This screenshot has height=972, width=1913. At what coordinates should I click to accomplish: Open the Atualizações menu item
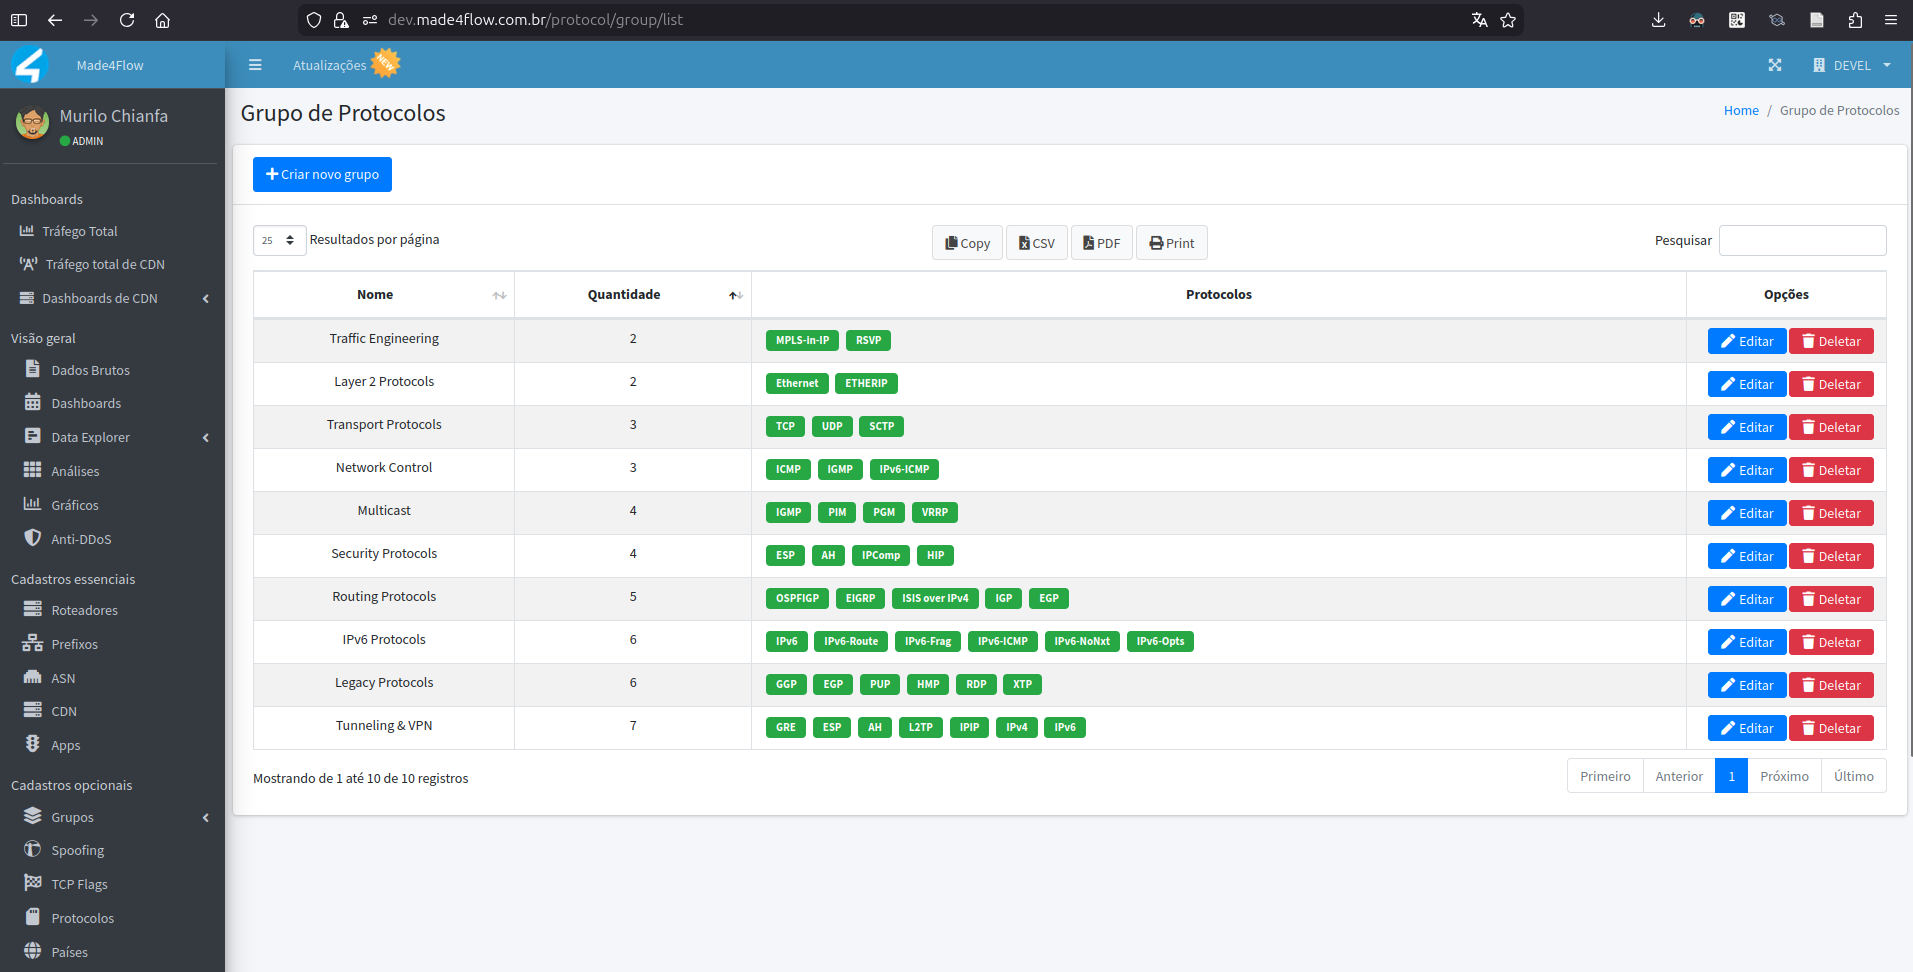tap(330, 64)
